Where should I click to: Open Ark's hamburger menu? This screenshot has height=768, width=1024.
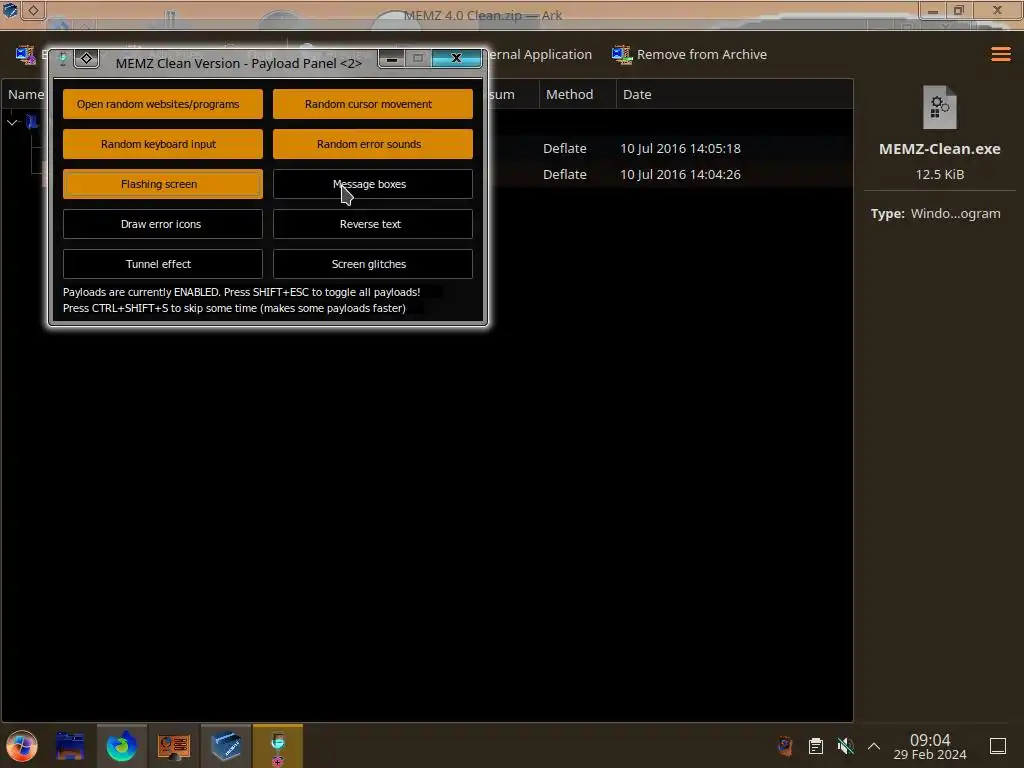pyautogui.click(x=1000, y=54)
